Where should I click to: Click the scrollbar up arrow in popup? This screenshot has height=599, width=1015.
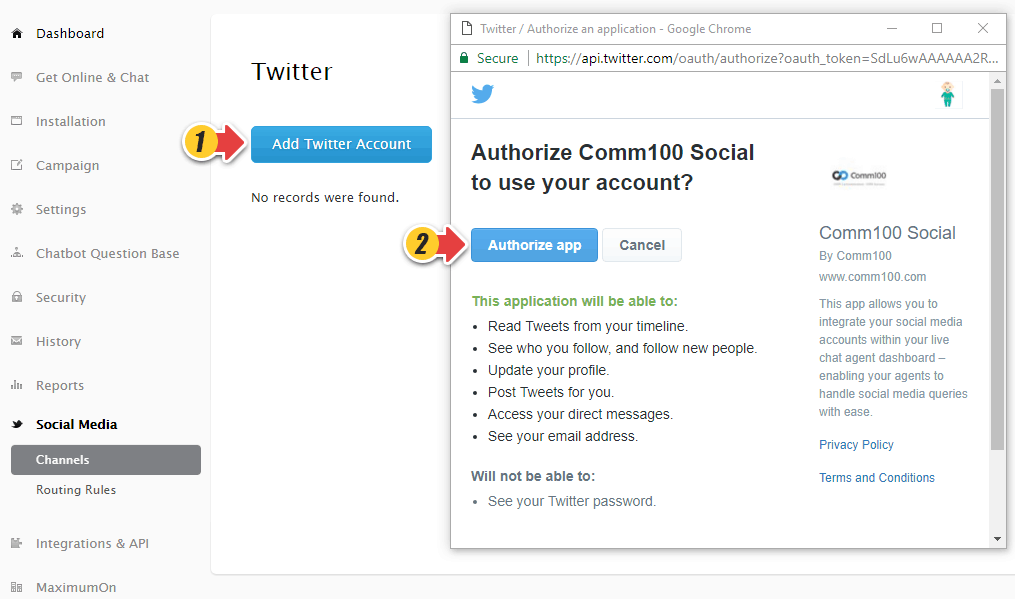(x=997, y=81)
